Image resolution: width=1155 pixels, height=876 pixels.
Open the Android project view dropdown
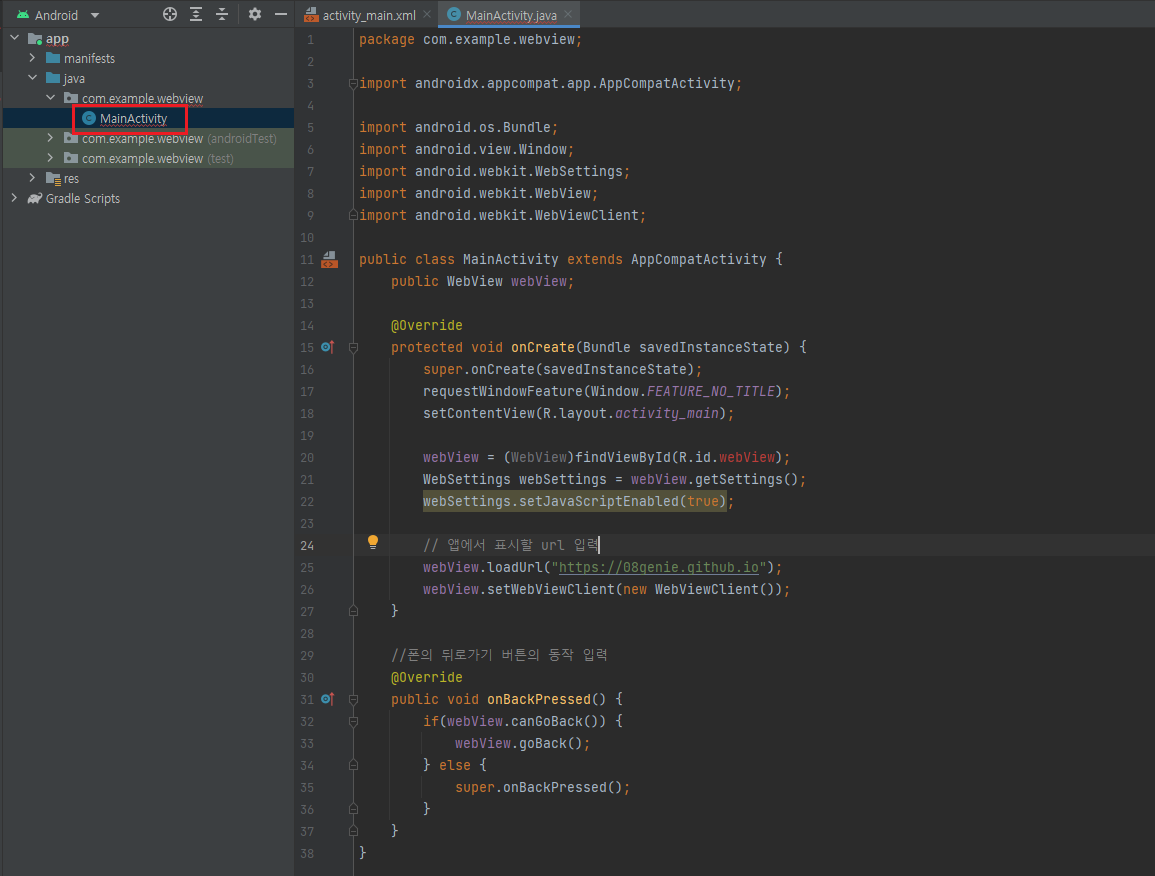(62, 14)
